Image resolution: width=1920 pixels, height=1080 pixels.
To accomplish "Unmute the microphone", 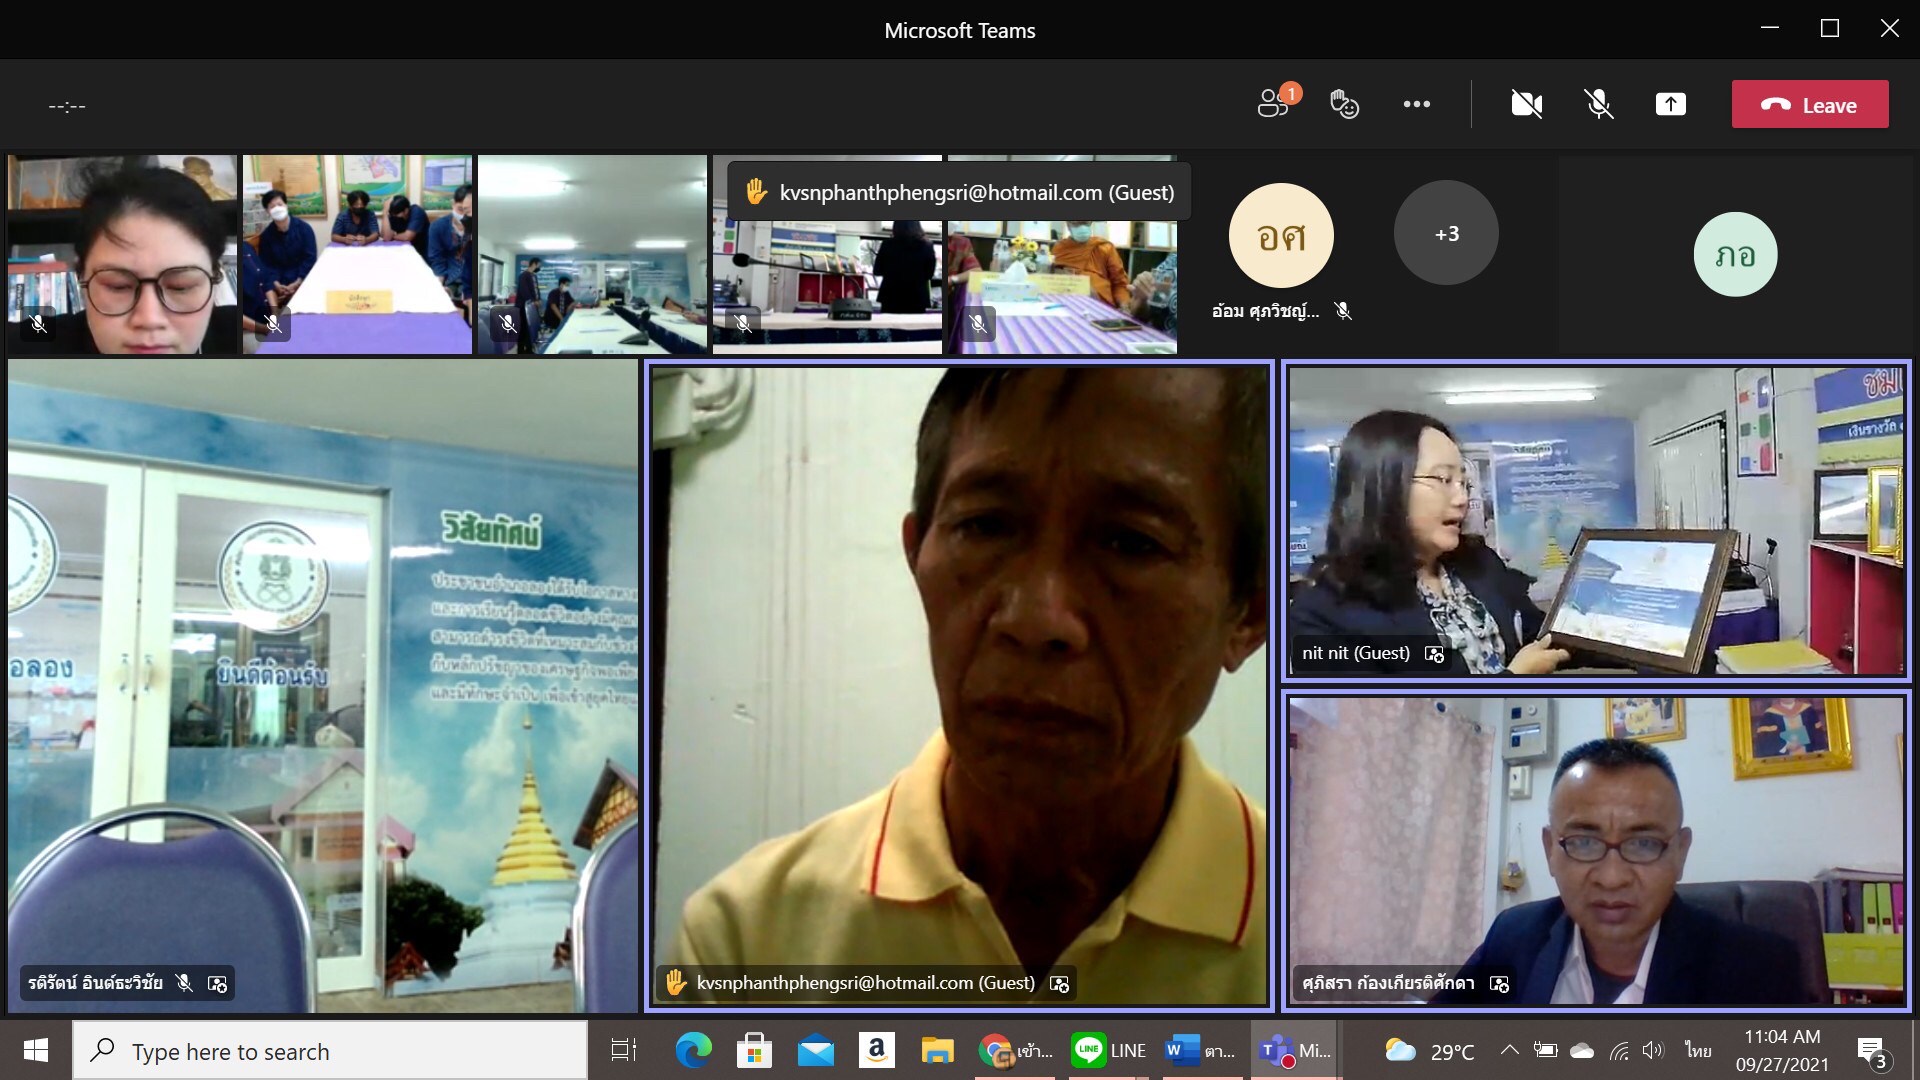I will click(x=1598, y=104).
